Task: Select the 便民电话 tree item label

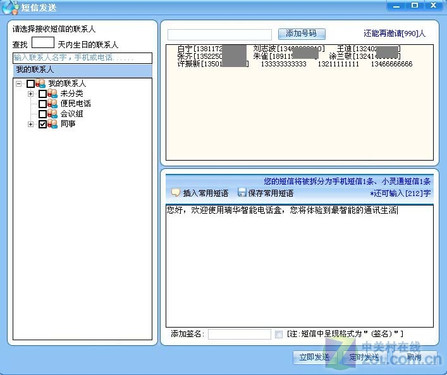Action: pos(76,104)
